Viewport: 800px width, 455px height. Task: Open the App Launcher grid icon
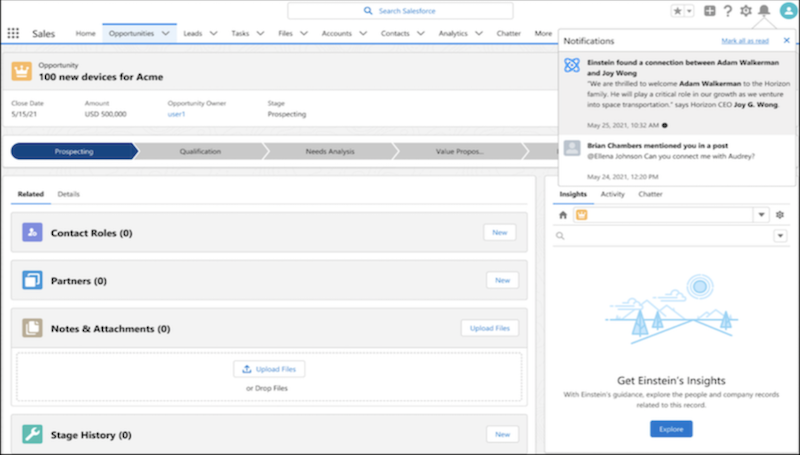[x=13, y=34]
